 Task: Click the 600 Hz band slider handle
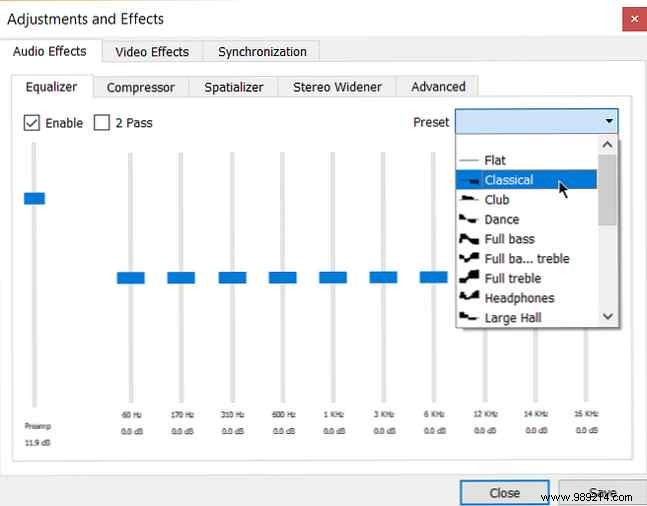(283, 278)
